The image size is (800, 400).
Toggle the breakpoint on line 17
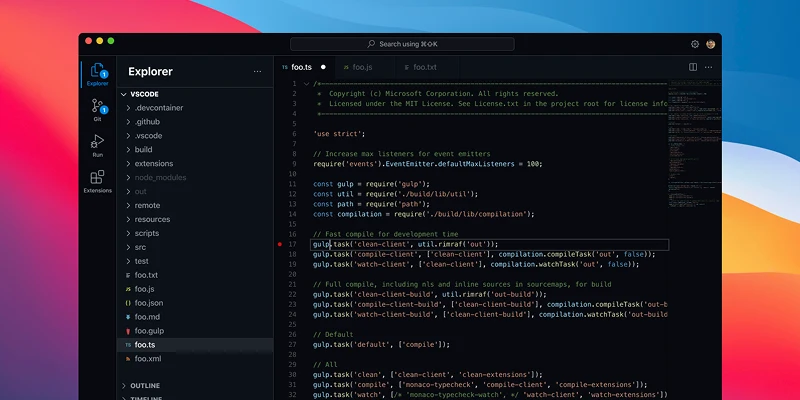pyautogui.click(x=280, y=244)
